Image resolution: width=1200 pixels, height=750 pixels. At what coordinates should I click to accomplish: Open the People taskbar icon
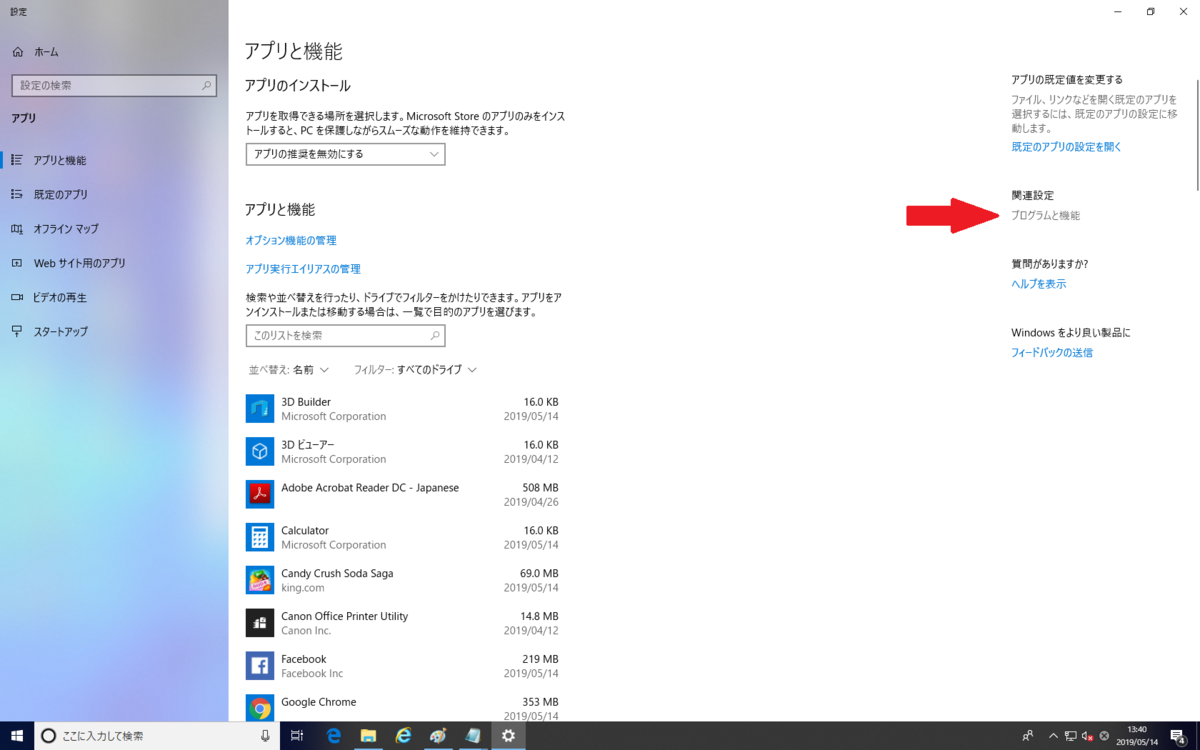[x=1028, y=735]
